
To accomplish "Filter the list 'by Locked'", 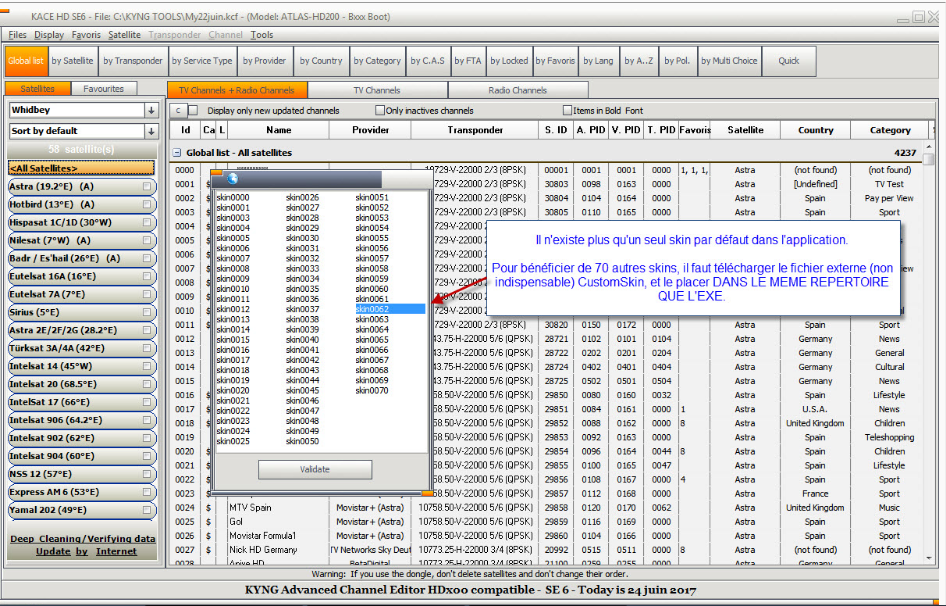I will click(x=509, y=61).
